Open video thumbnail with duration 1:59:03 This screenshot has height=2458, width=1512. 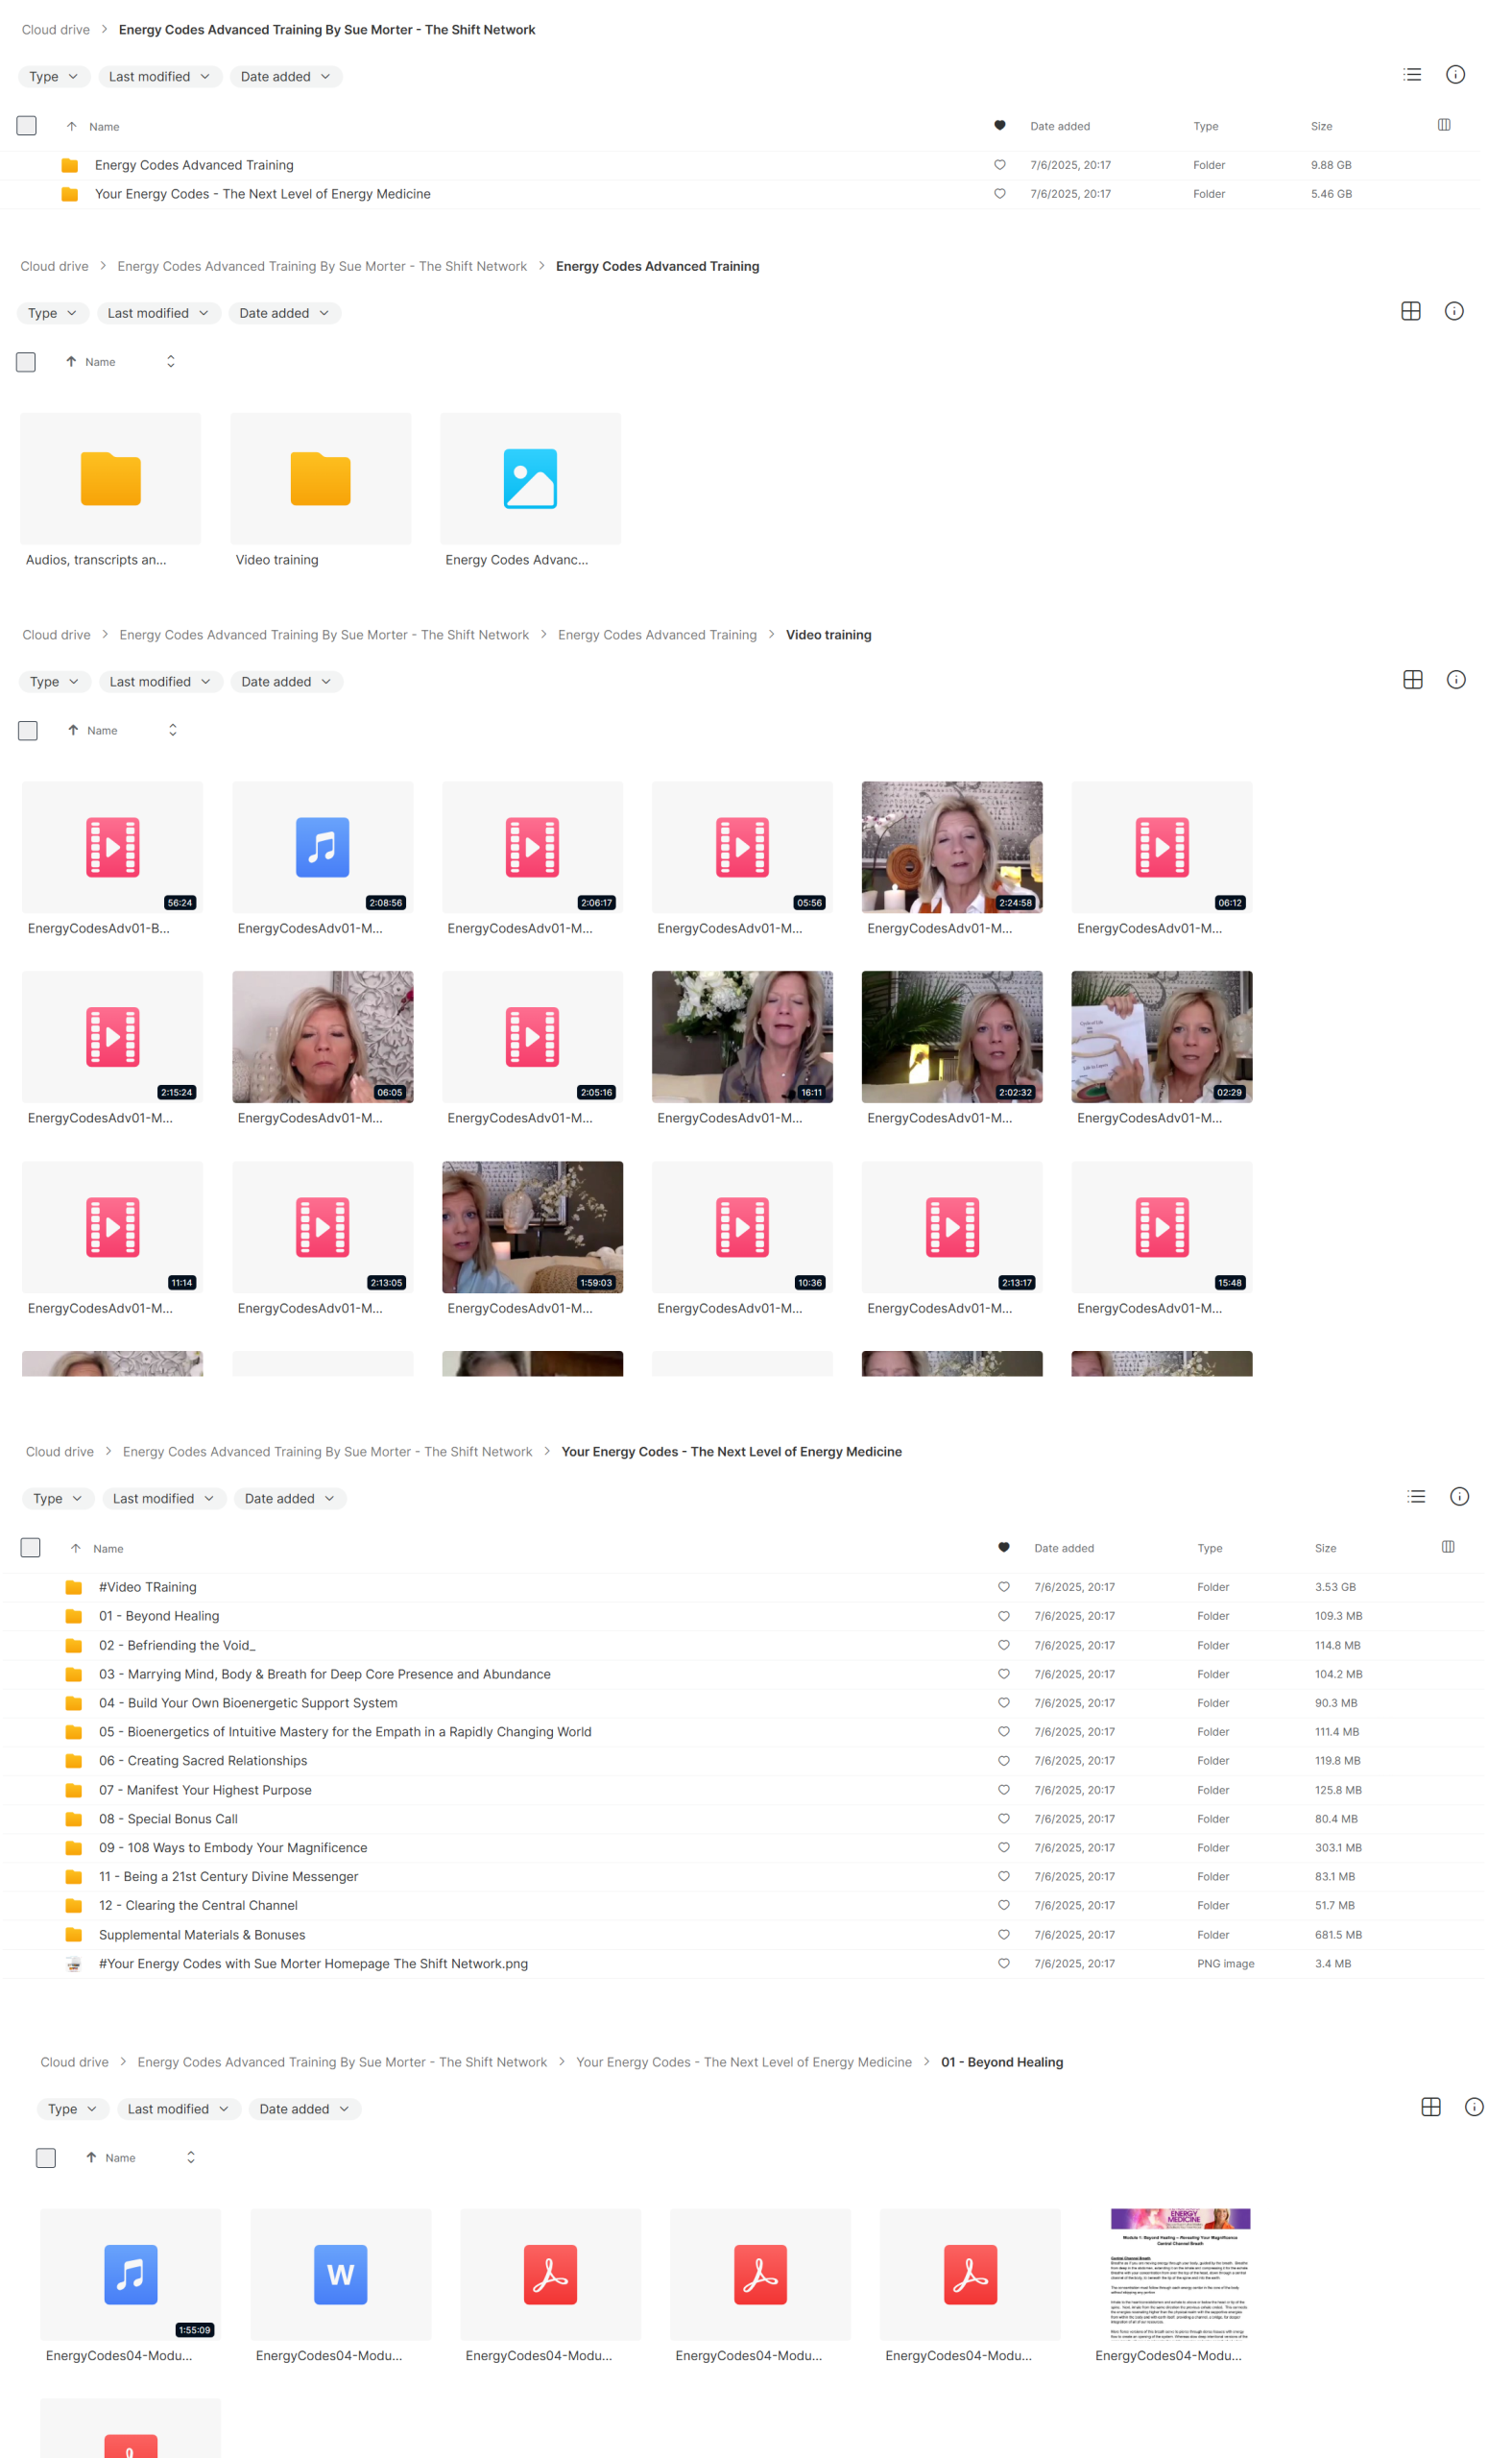[532, 1227]
